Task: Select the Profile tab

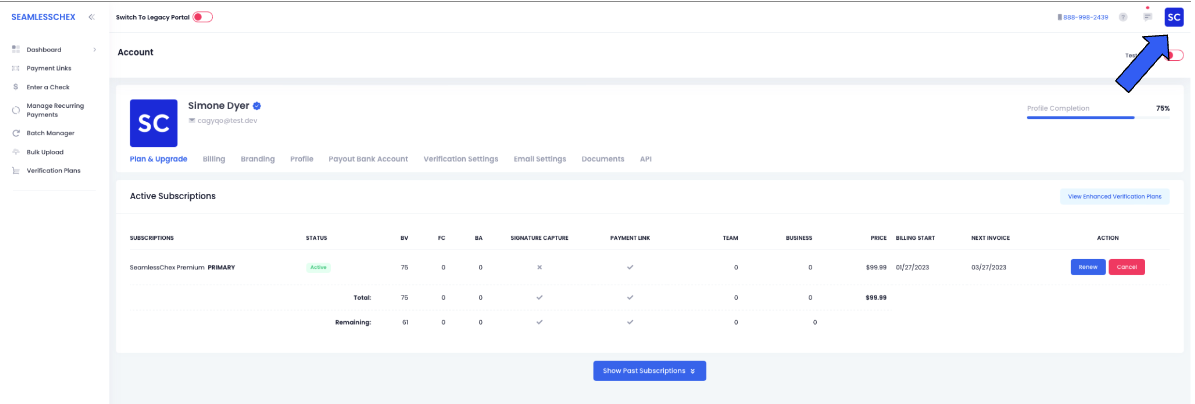Action: [302, 159]
